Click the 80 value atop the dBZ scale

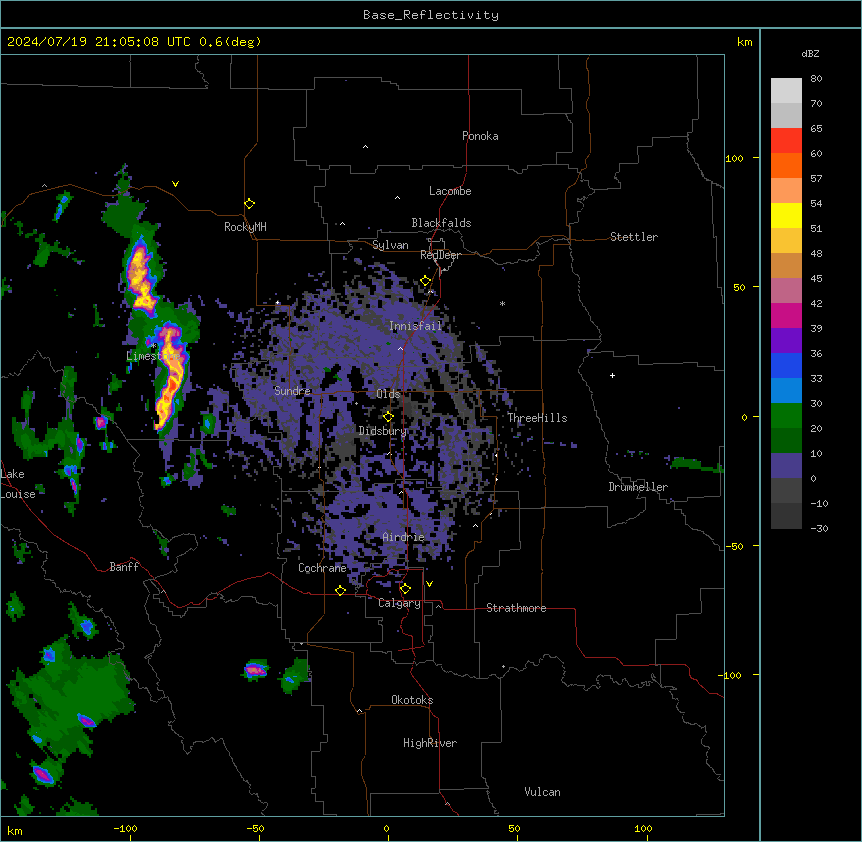[x=816, y=79]
